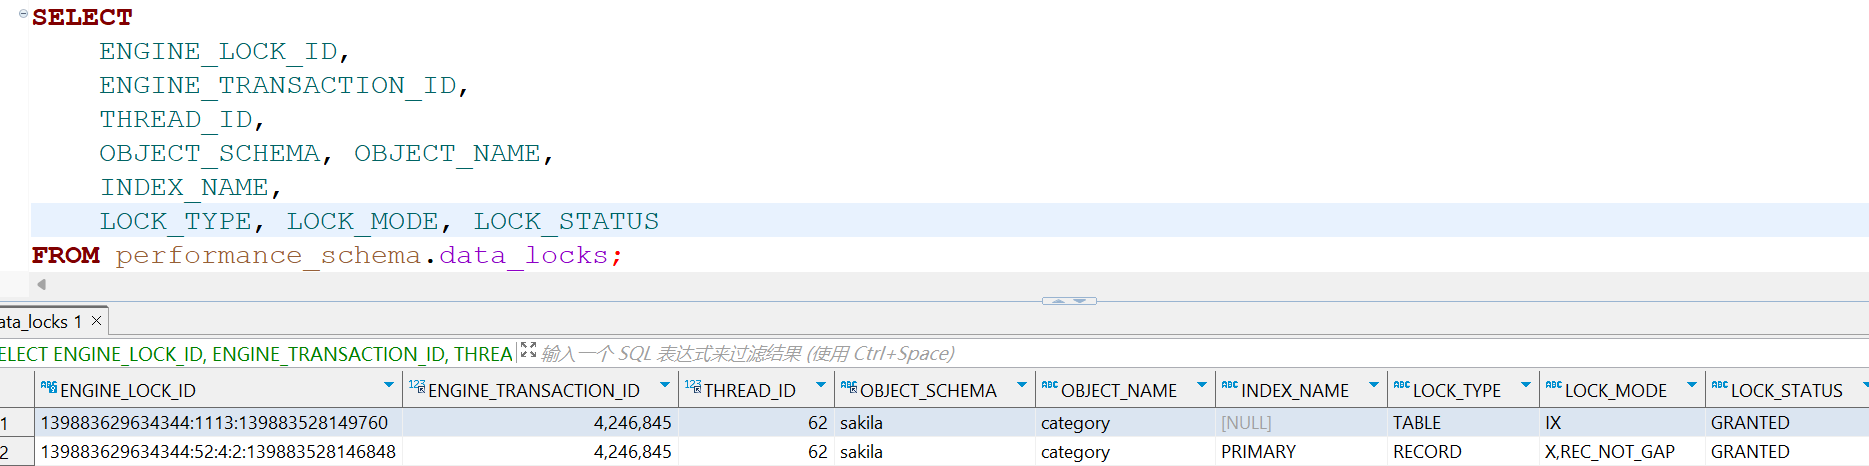
Task: Click OBJECT_NAME string type icon
Action: pos(1050,386)
